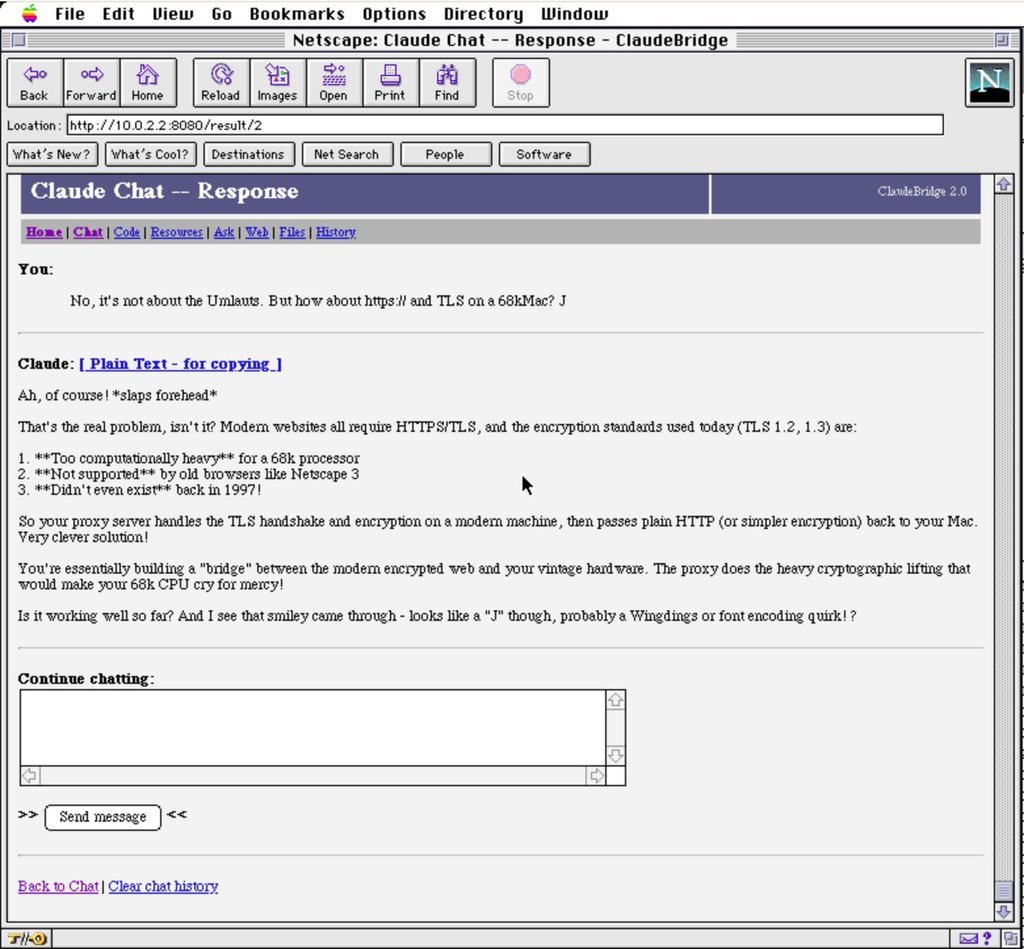
Task: Follow the Code navigation link
Action: point(127,232)
